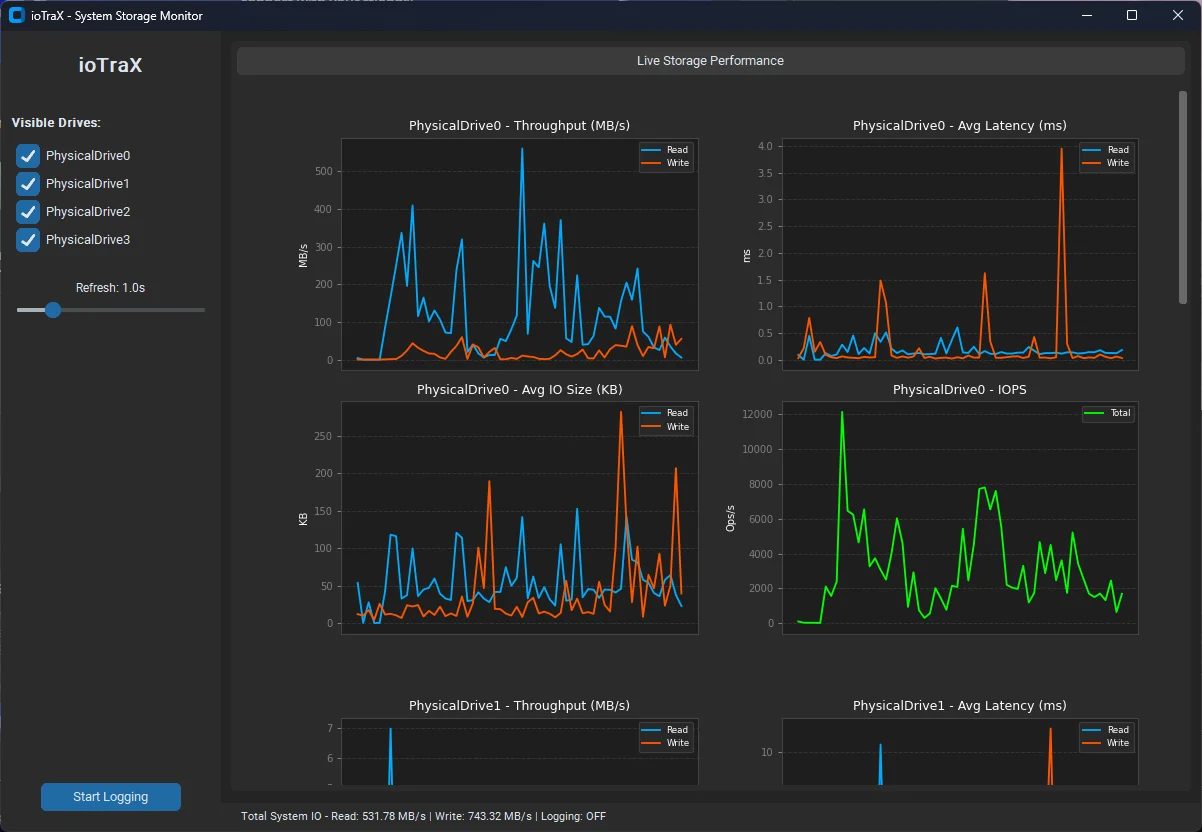Image resolution: width=1202 pixels, height=832 pixels.
Task: Click the Live Storage Performance header bar
Action: (x=710, y=61)
